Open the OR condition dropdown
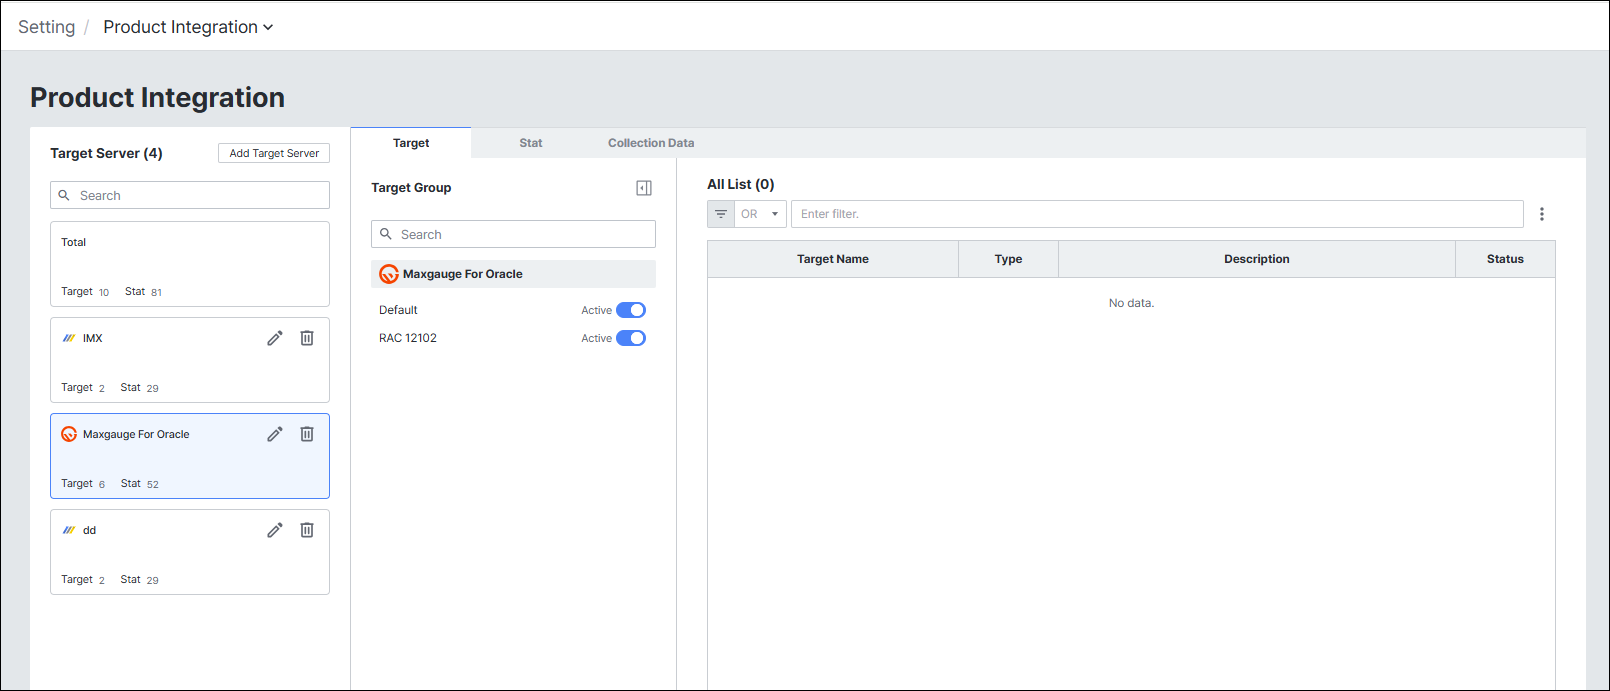This screenshot has width=1610, height=691. 760,214
